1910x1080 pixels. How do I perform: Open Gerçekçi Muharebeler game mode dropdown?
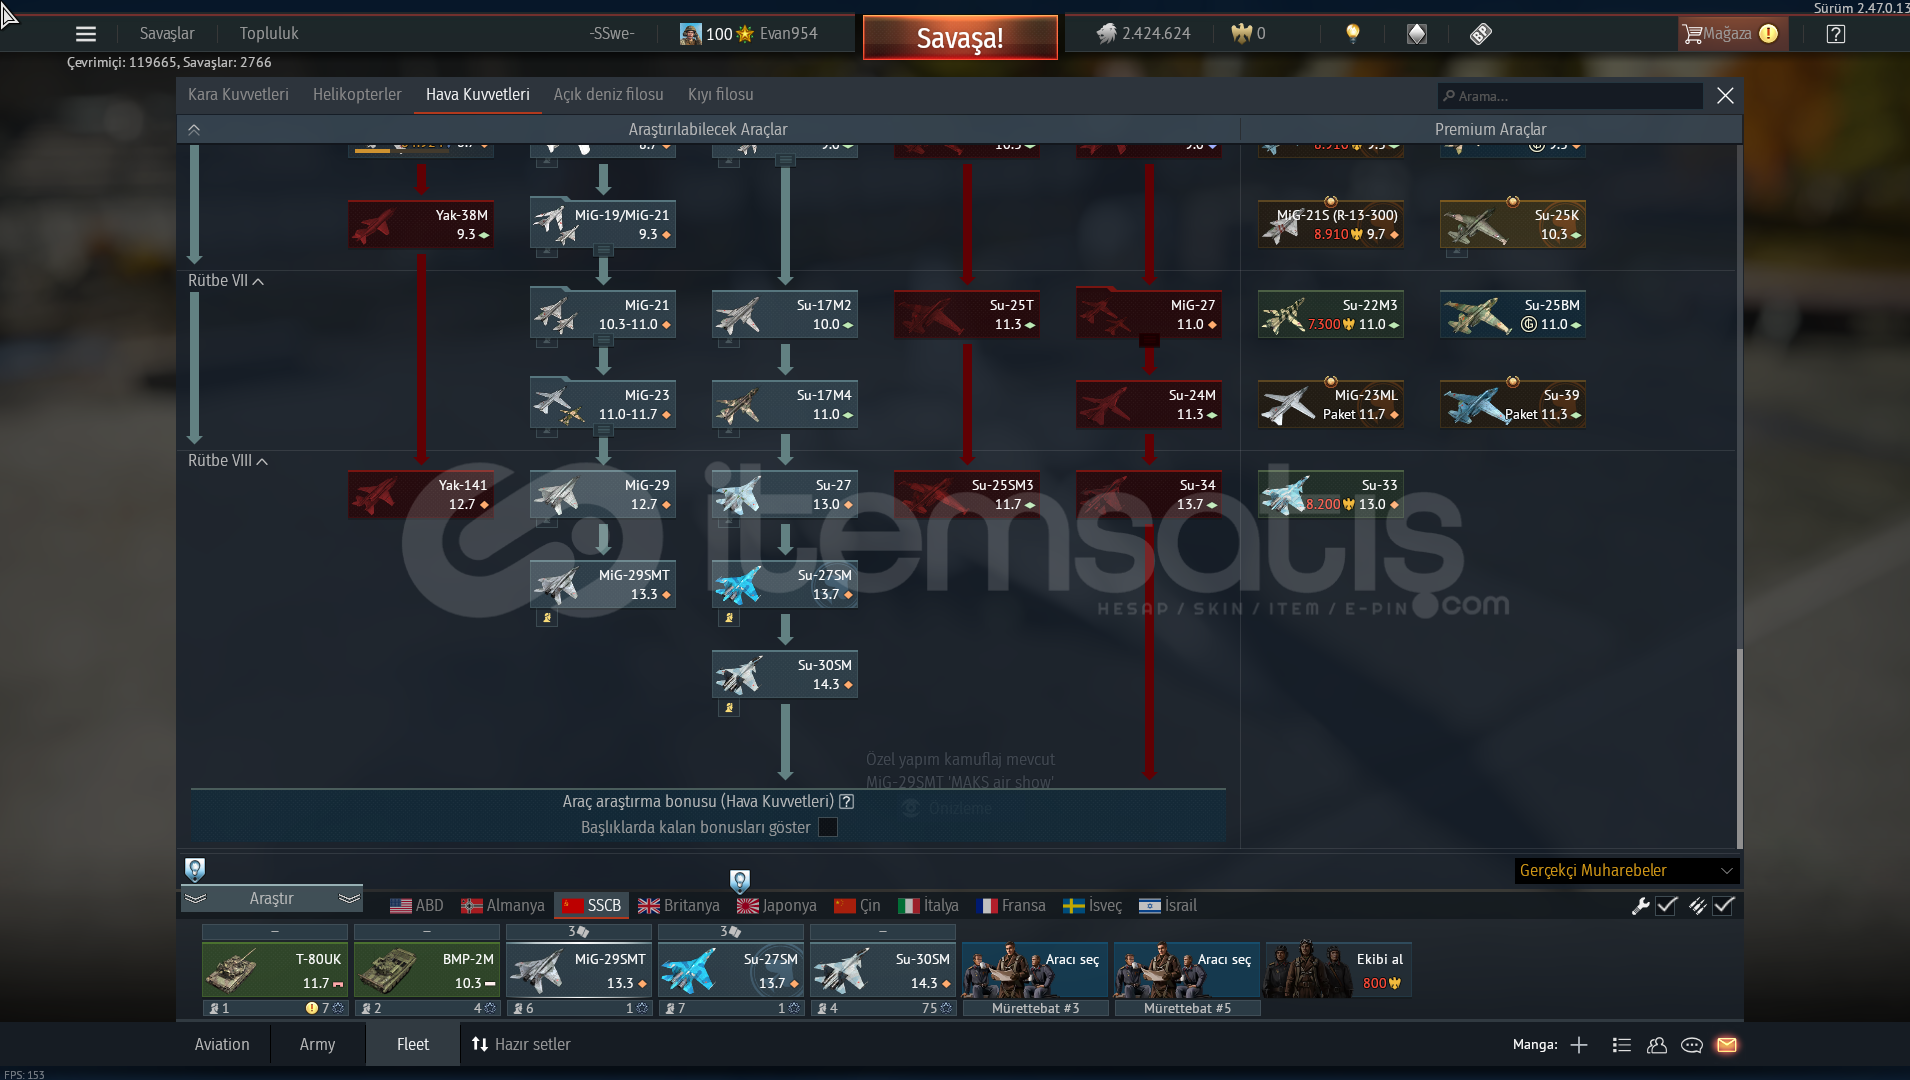(x=1627, y=871)
